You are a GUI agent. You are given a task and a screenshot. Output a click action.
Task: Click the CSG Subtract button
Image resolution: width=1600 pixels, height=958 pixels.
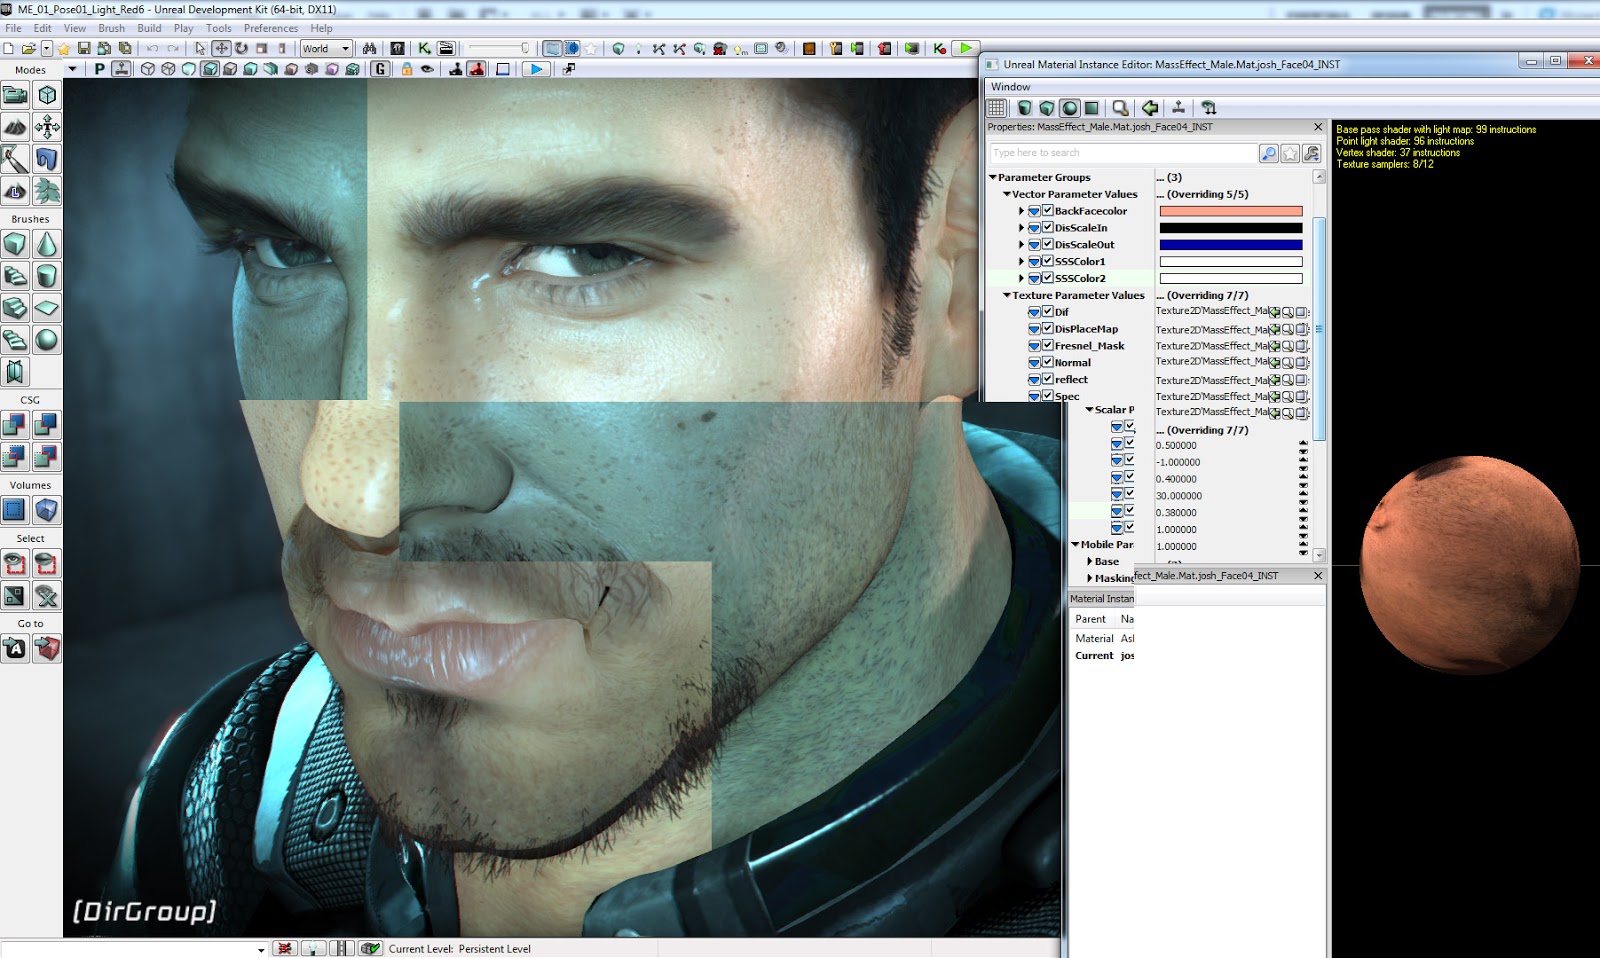47,425
